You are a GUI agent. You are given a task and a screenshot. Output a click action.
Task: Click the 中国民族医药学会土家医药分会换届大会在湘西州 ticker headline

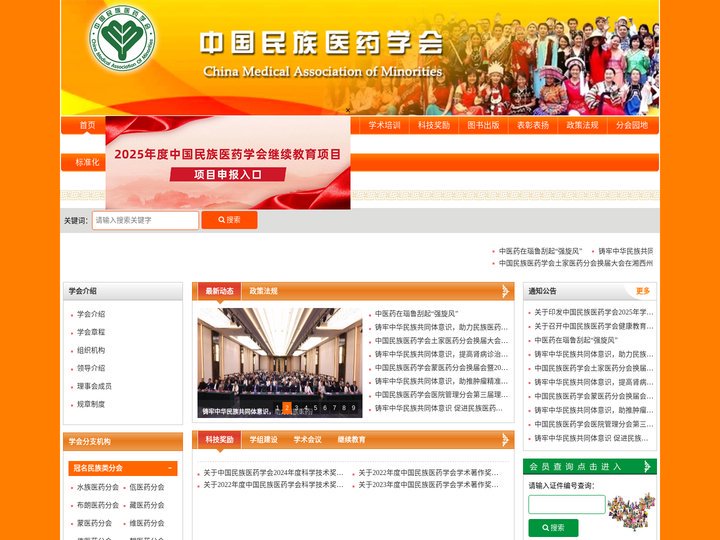pos(576,263)
